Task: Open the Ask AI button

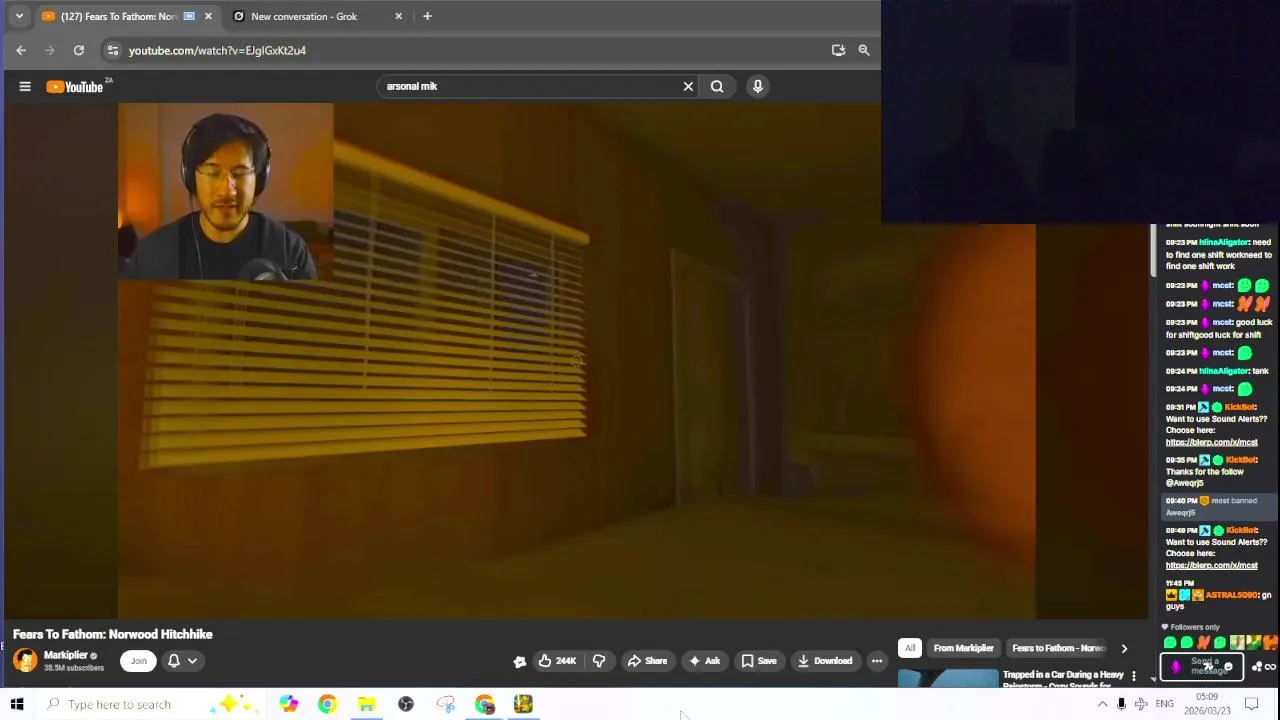Action: click(704, 660)
